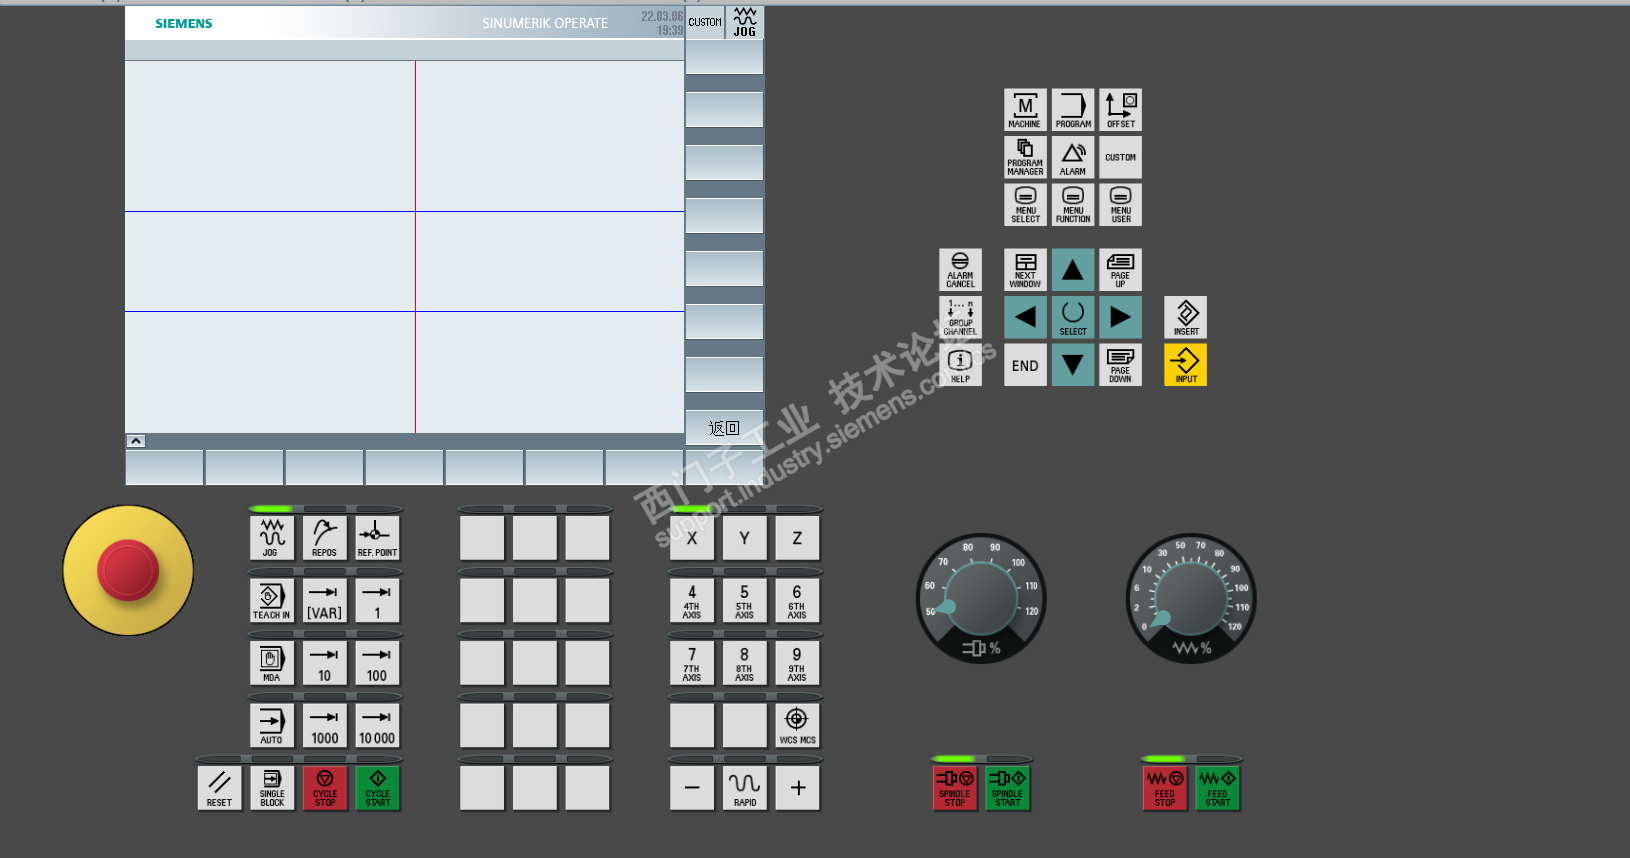Switch to AUTO mode
This screenshot has height=858, width=1630.
[x=271, y=726]
